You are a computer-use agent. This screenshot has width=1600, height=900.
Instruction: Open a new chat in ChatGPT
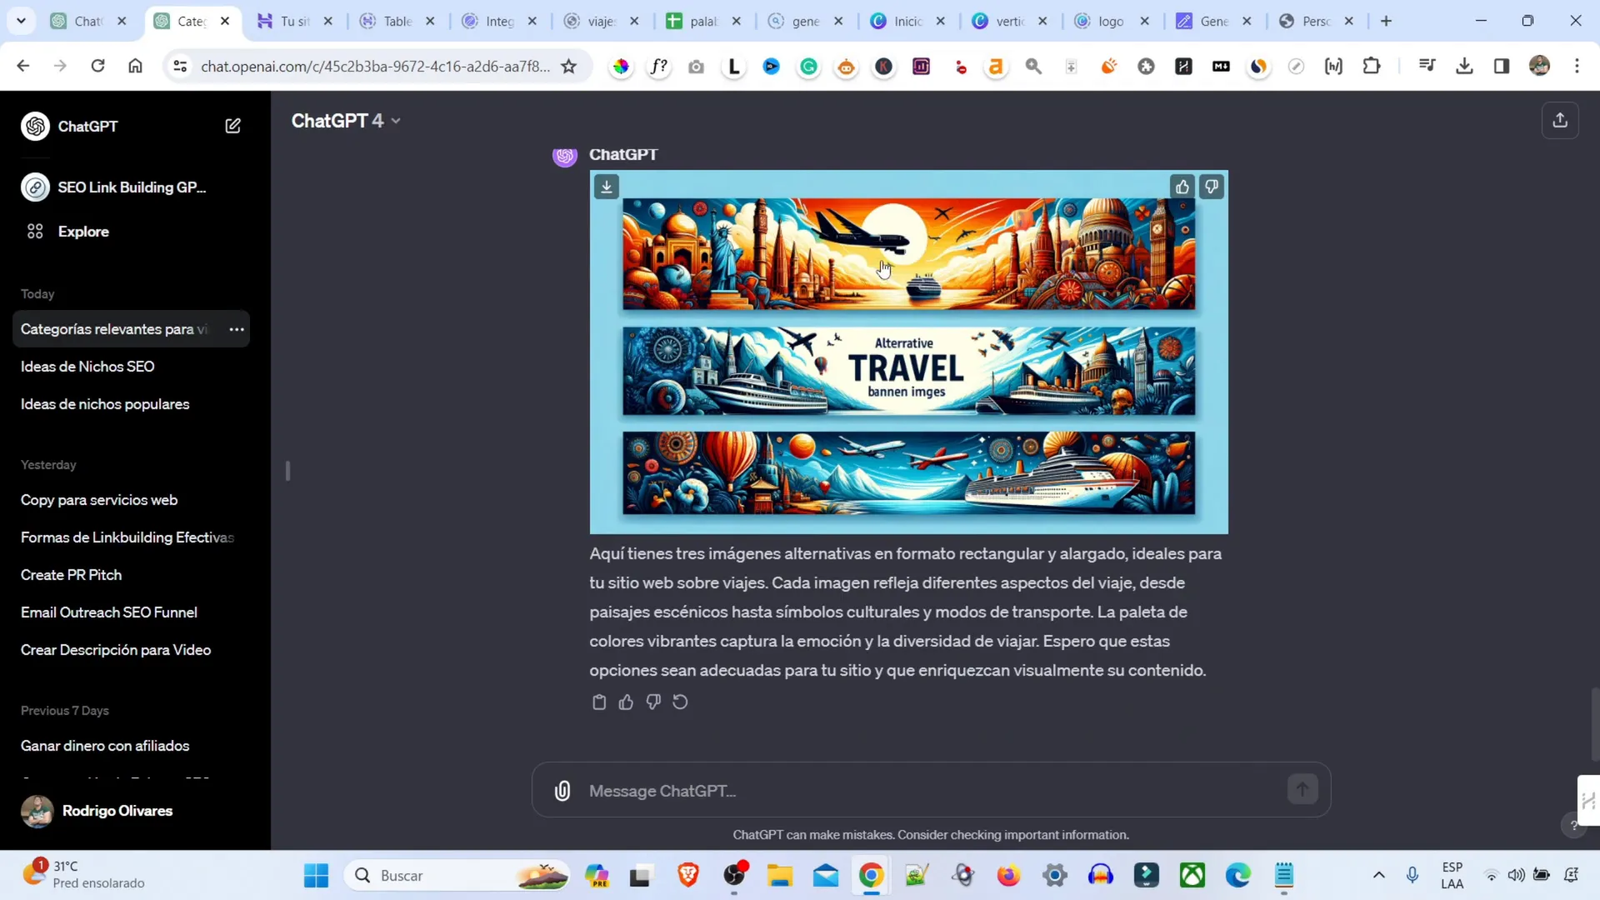coord(232,125)
